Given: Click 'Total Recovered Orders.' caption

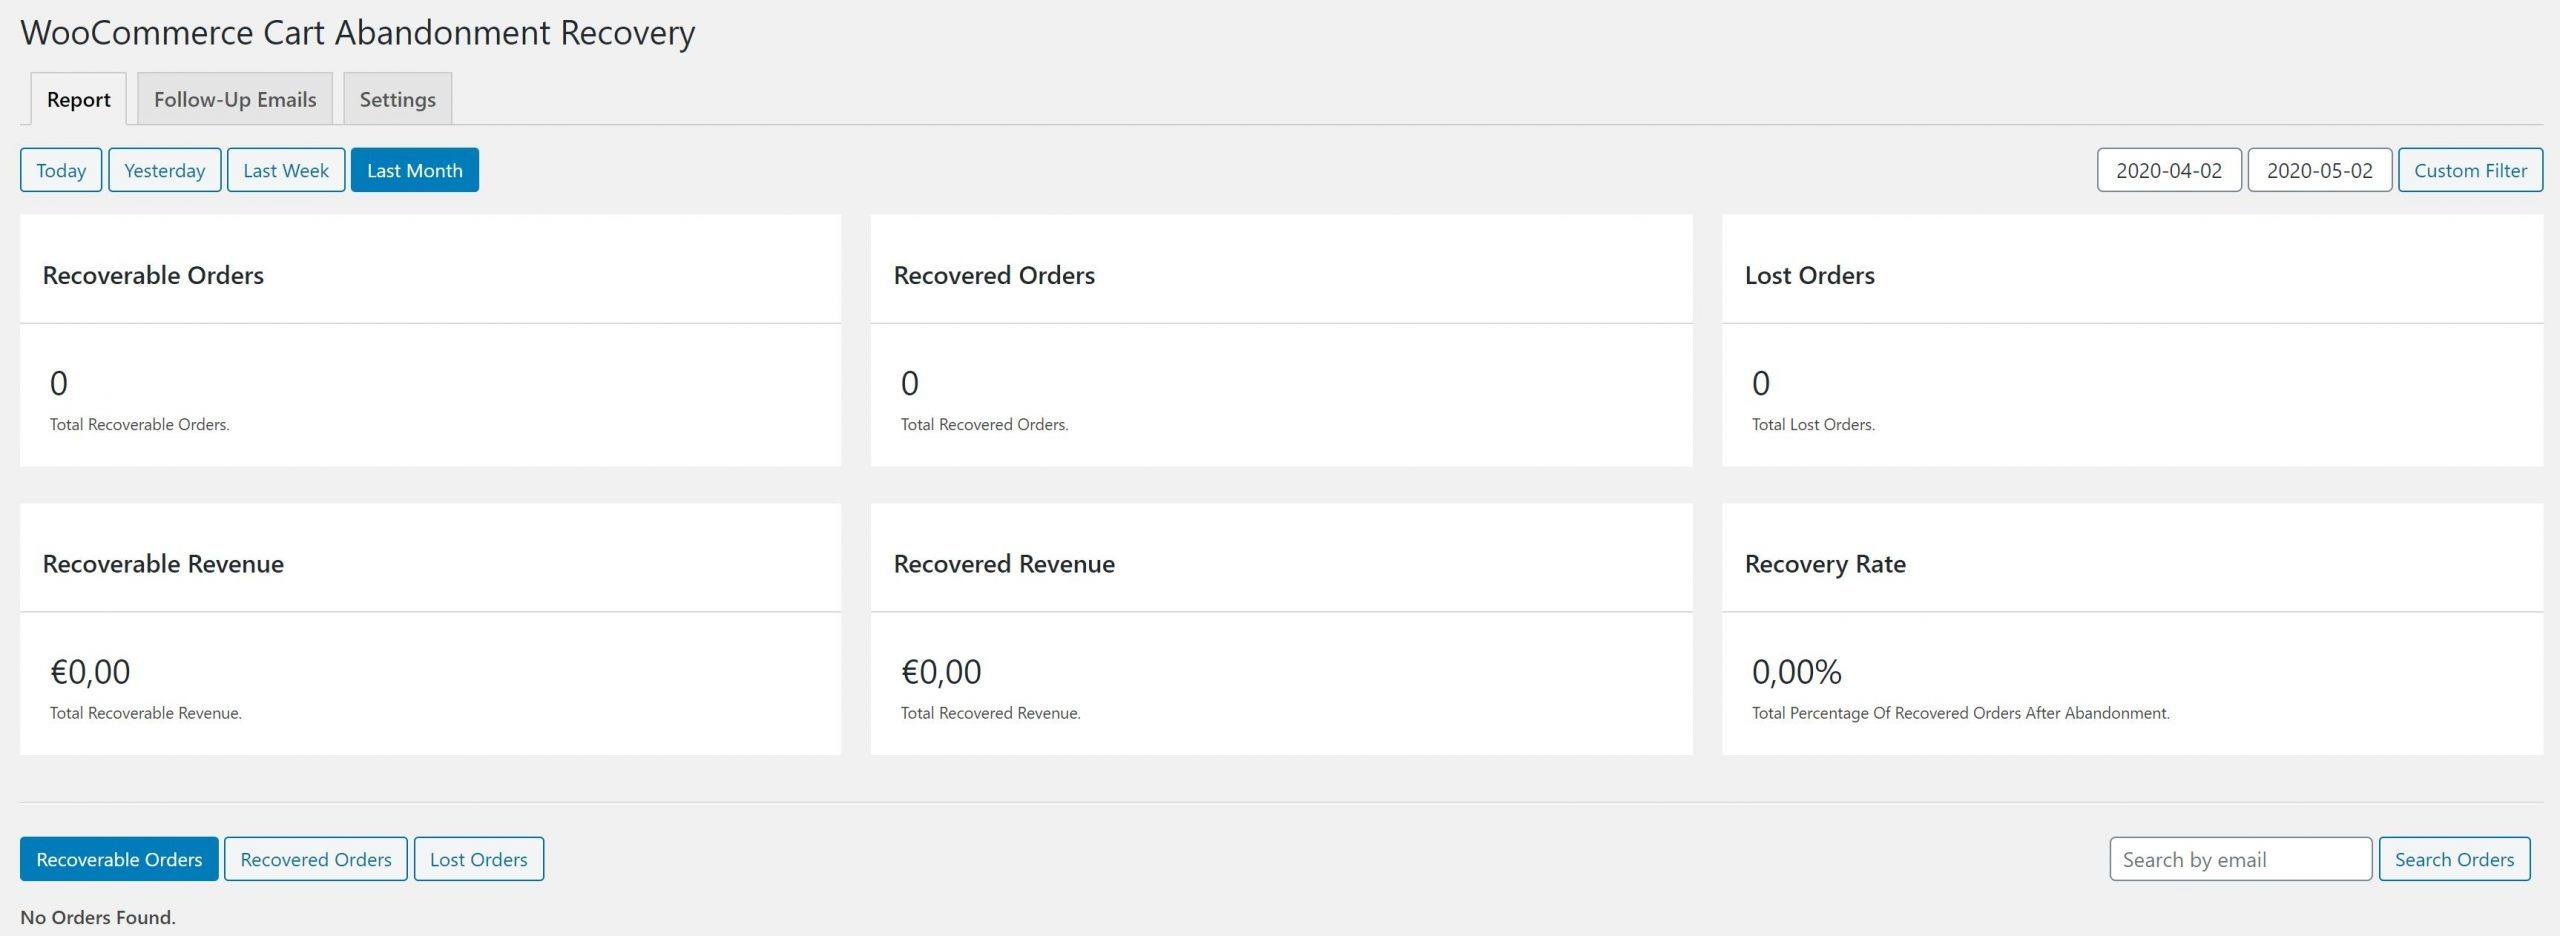Looking at the screenshot, I should point(984,424).
